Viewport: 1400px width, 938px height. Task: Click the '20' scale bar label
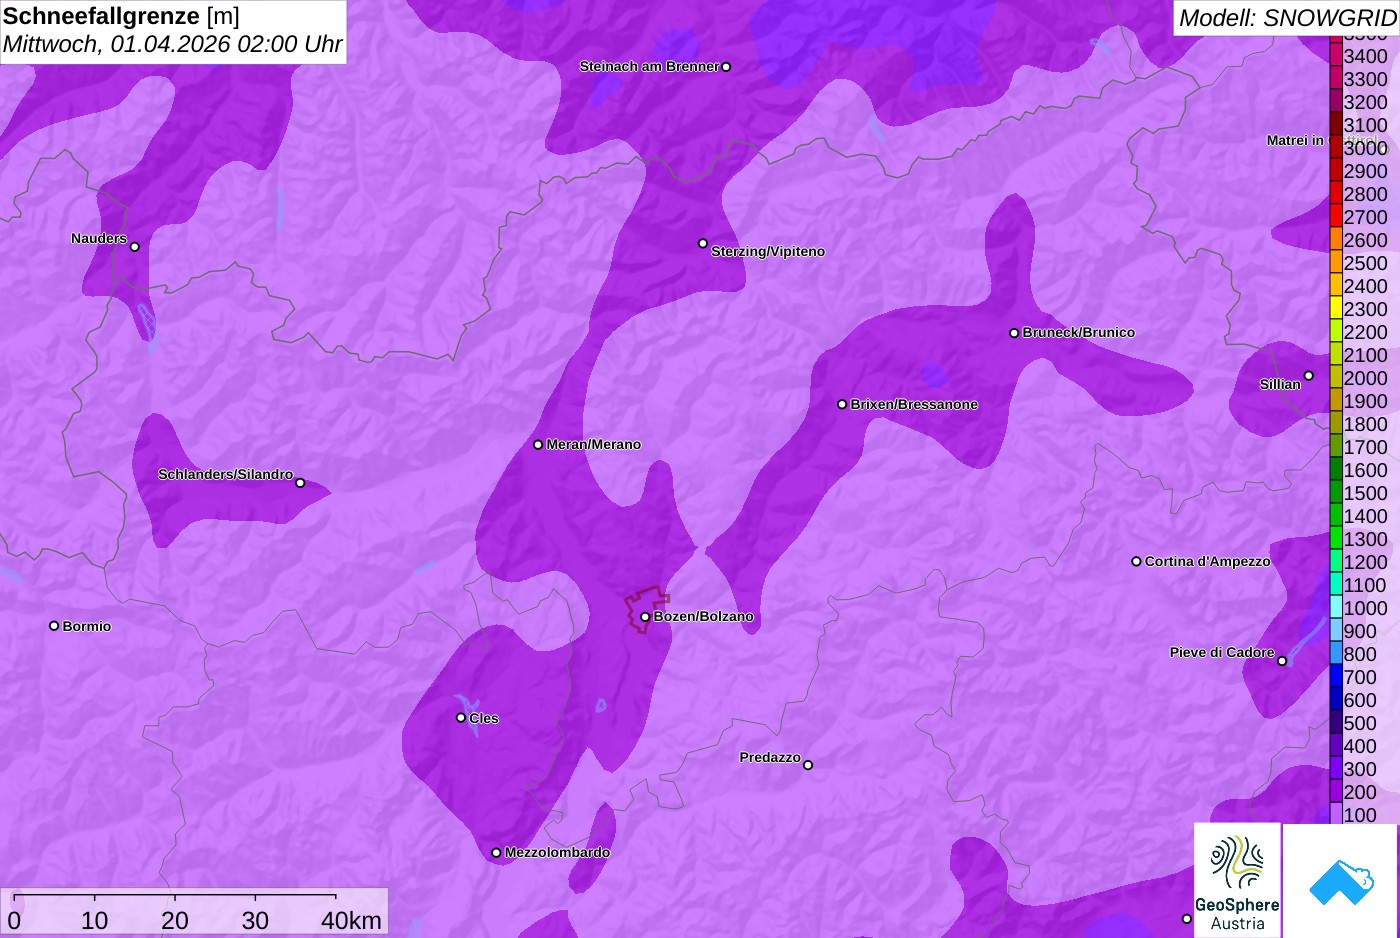175,921
